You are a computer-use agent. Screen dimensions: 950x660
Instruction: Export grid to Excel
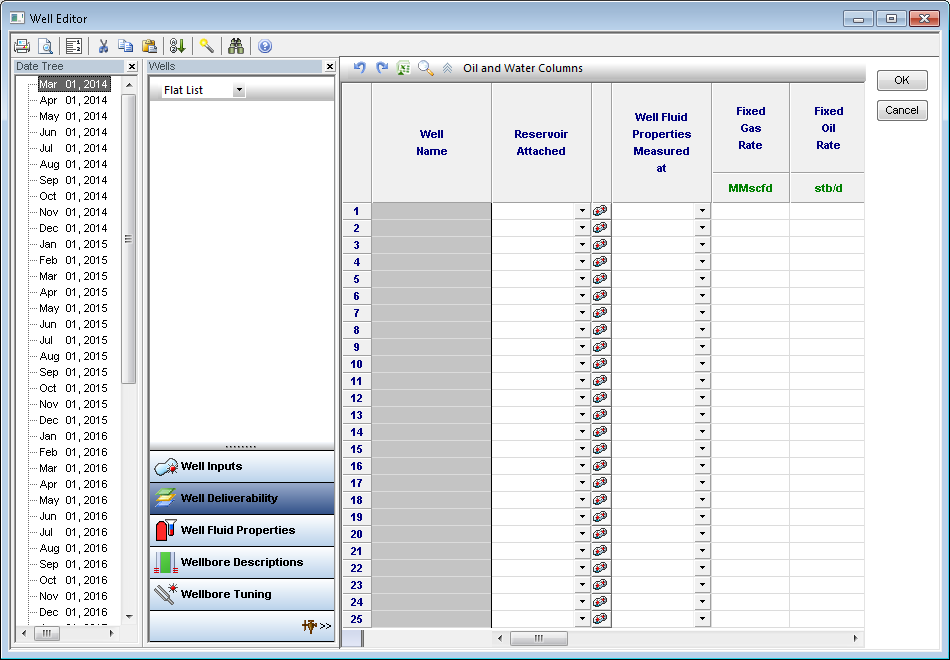pyautogui.click(x=404, y=68)
